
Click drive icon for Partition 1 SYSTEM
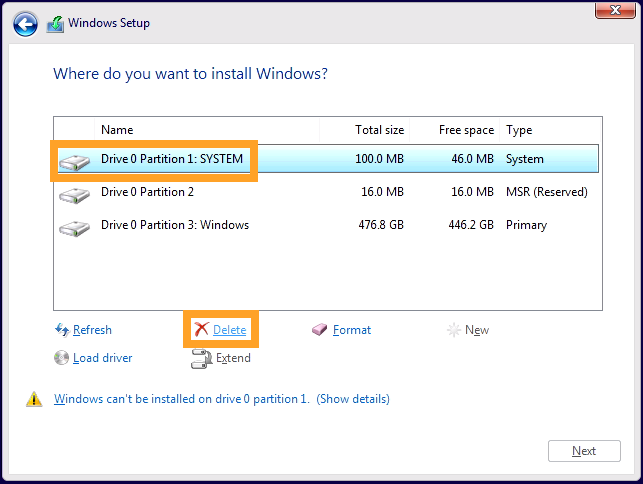[74, 160]
